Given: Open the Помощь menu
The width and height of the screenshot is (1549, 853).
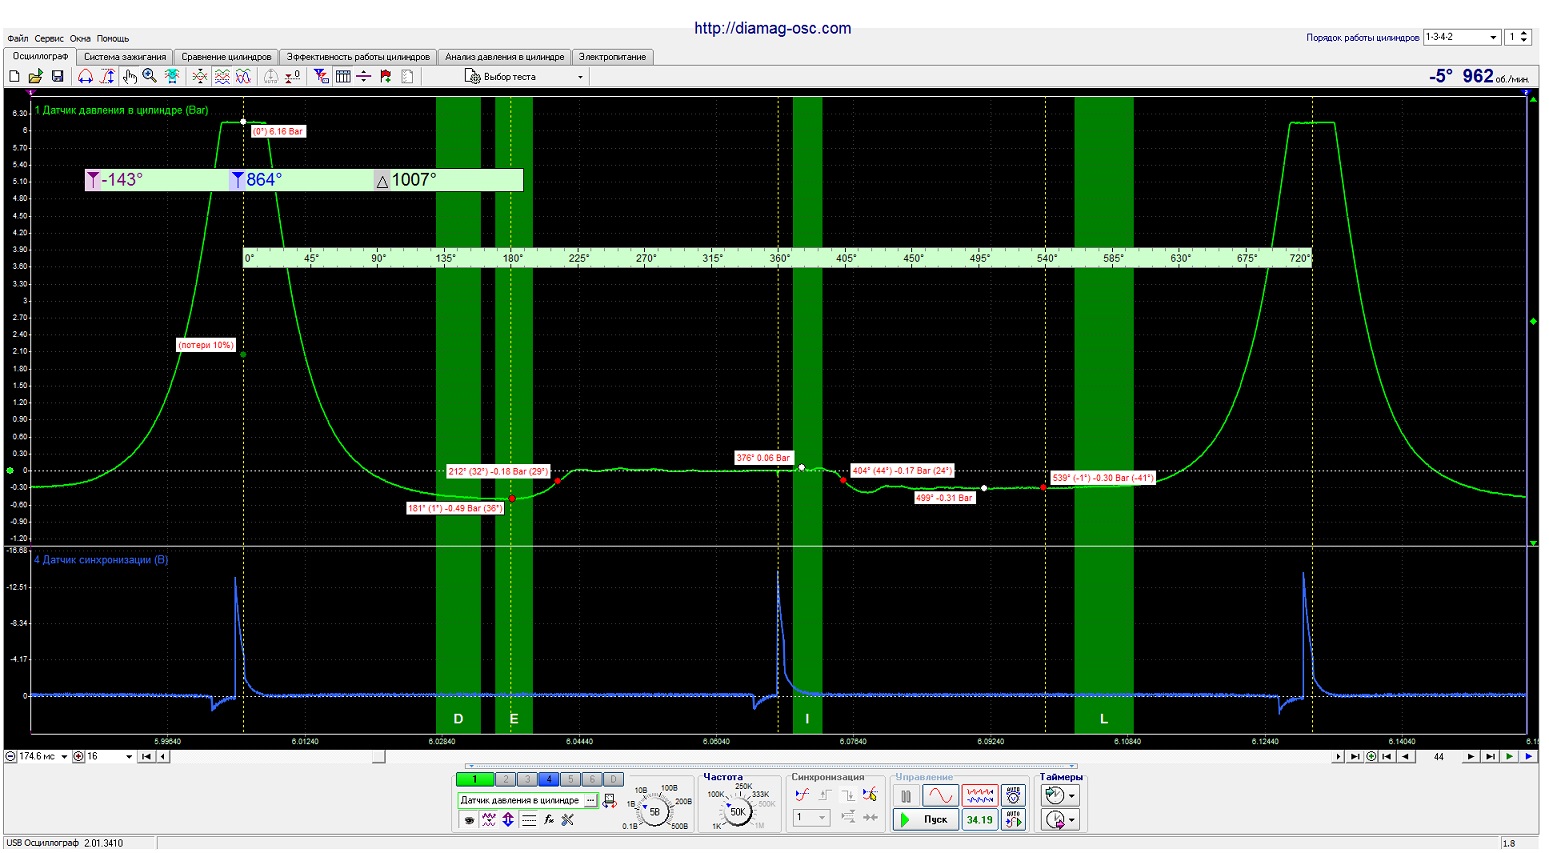Looking at the screenshot, I should coord(113,39).
